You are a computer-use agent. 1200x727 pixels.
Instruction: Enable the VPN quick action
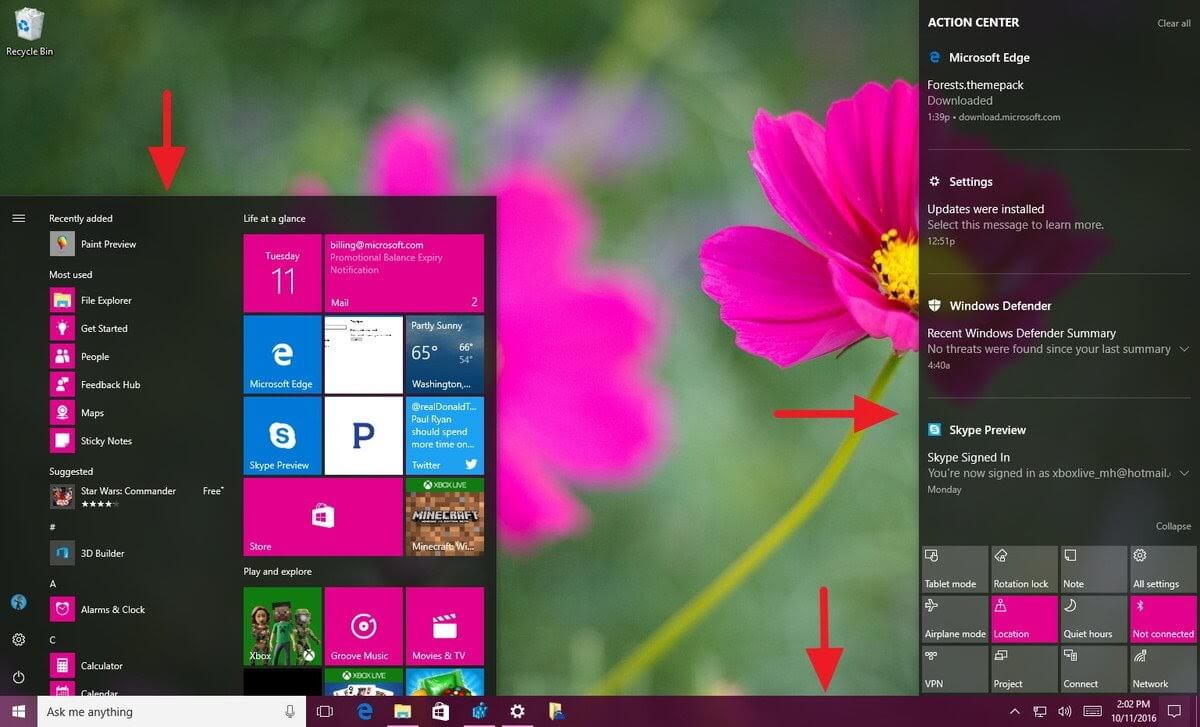pyautogui.click(x=954, y=668)
